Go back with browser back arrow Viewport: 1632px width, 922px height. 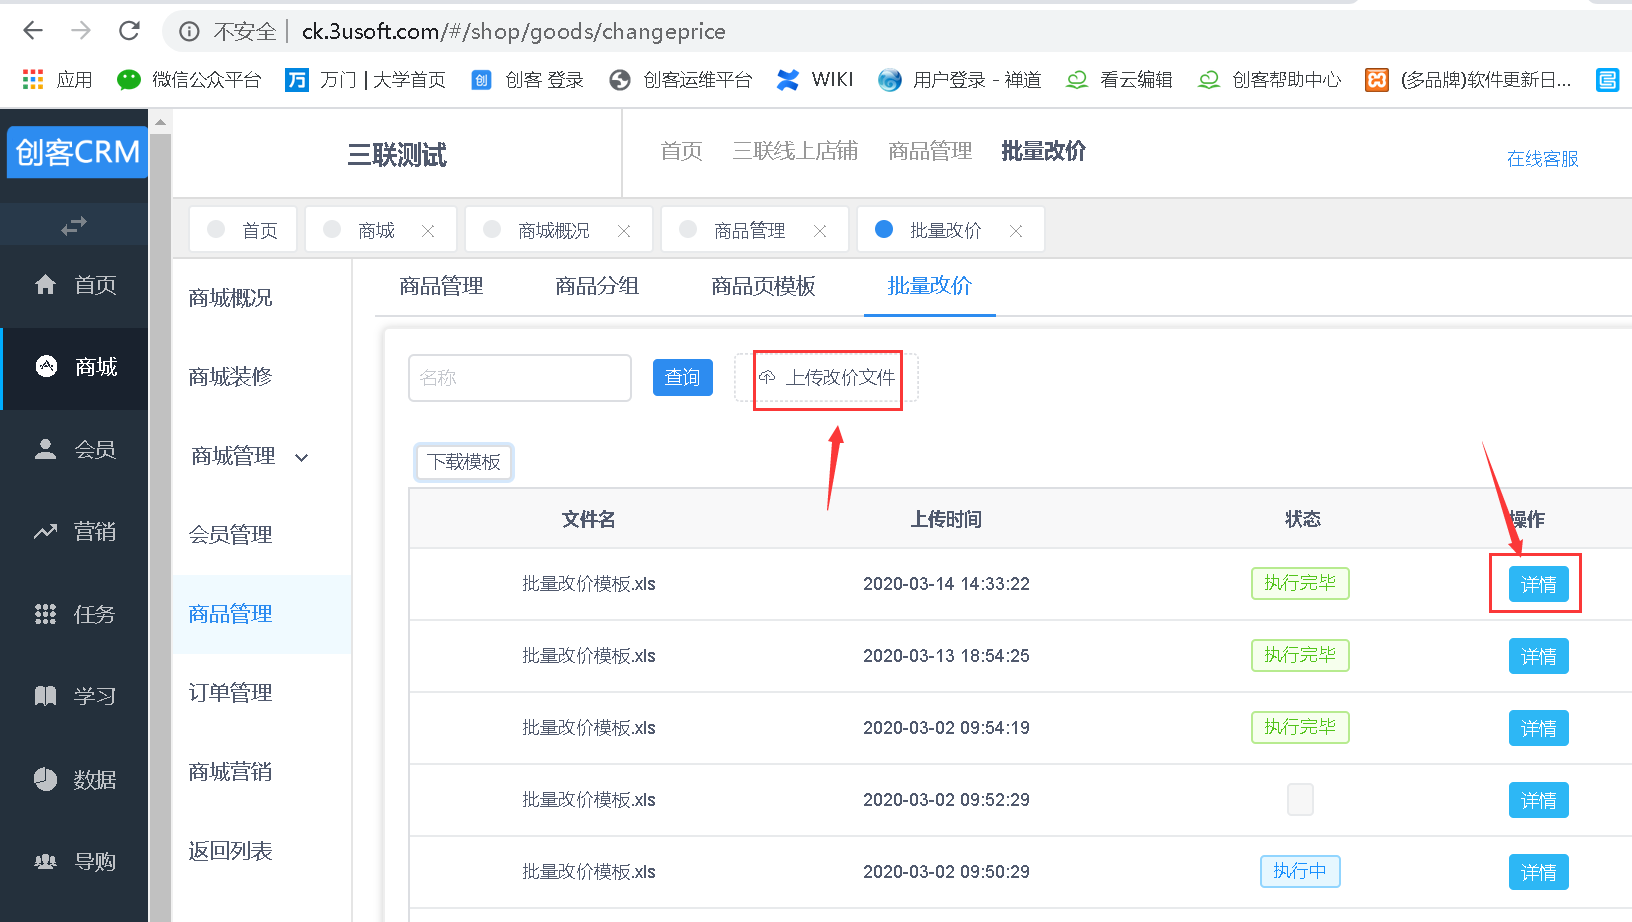pos(33,31)
